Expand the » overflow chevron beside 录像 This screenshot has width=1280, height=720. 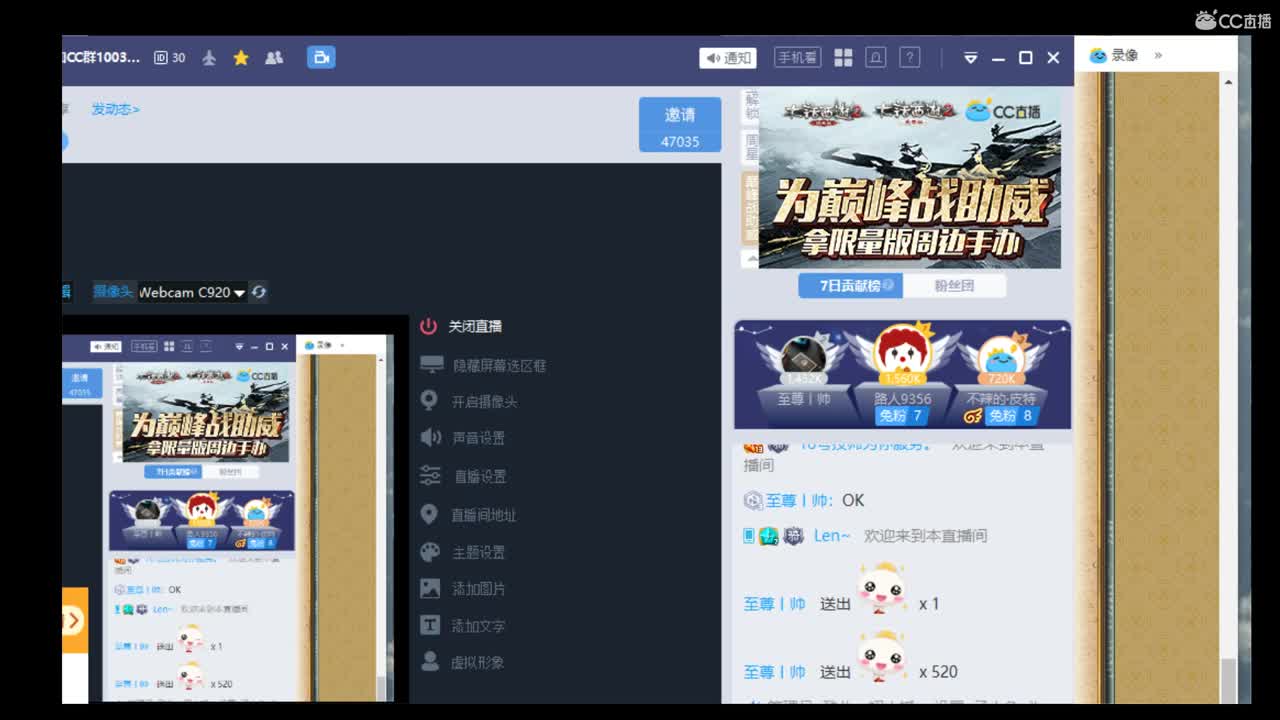coord(1158,55)
